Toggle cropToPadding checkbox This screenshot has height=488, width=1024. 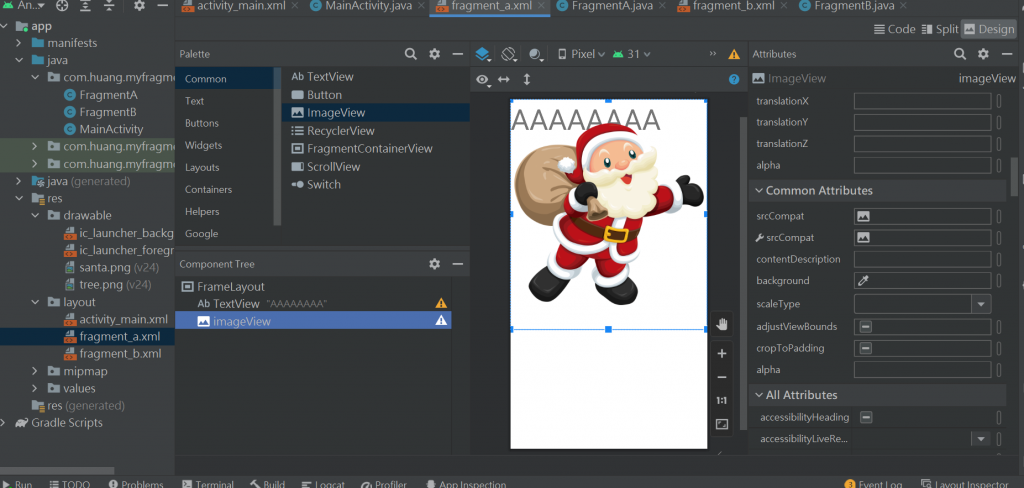point(865,348)
